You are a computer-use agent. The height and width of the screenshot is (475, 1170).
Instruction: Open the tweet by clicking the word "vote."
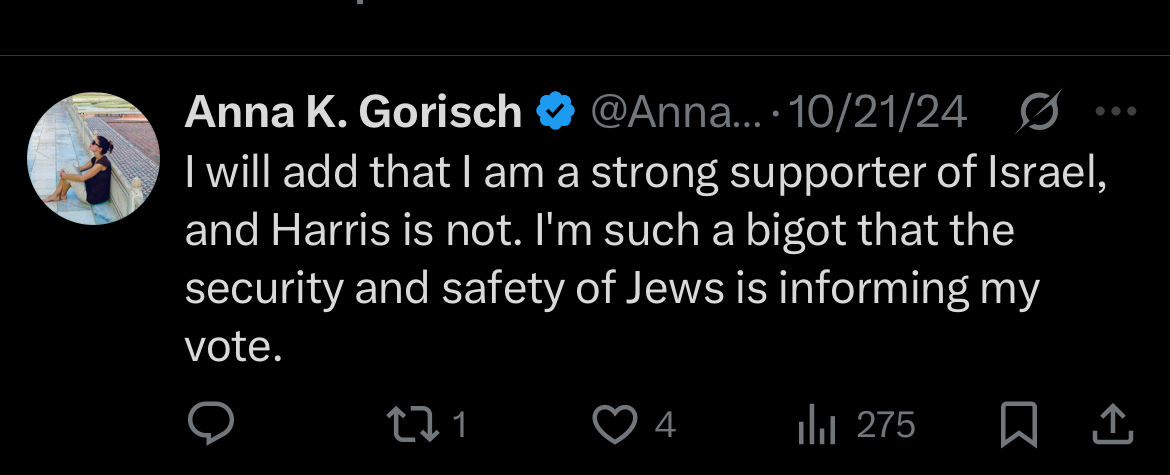pyautogui.click(x=234, y=347)
